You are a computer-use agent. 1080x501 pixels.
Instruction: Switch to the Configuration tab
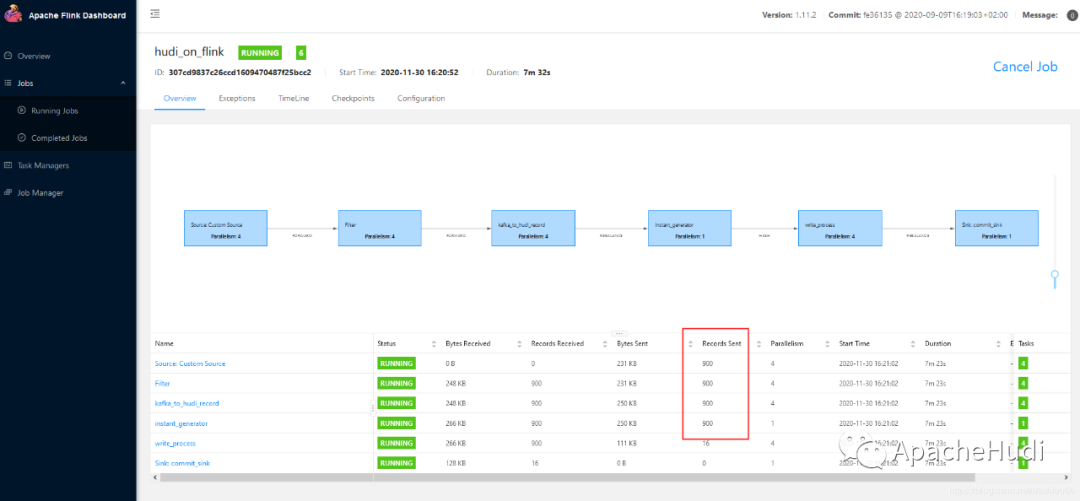(x=421, y=99)
